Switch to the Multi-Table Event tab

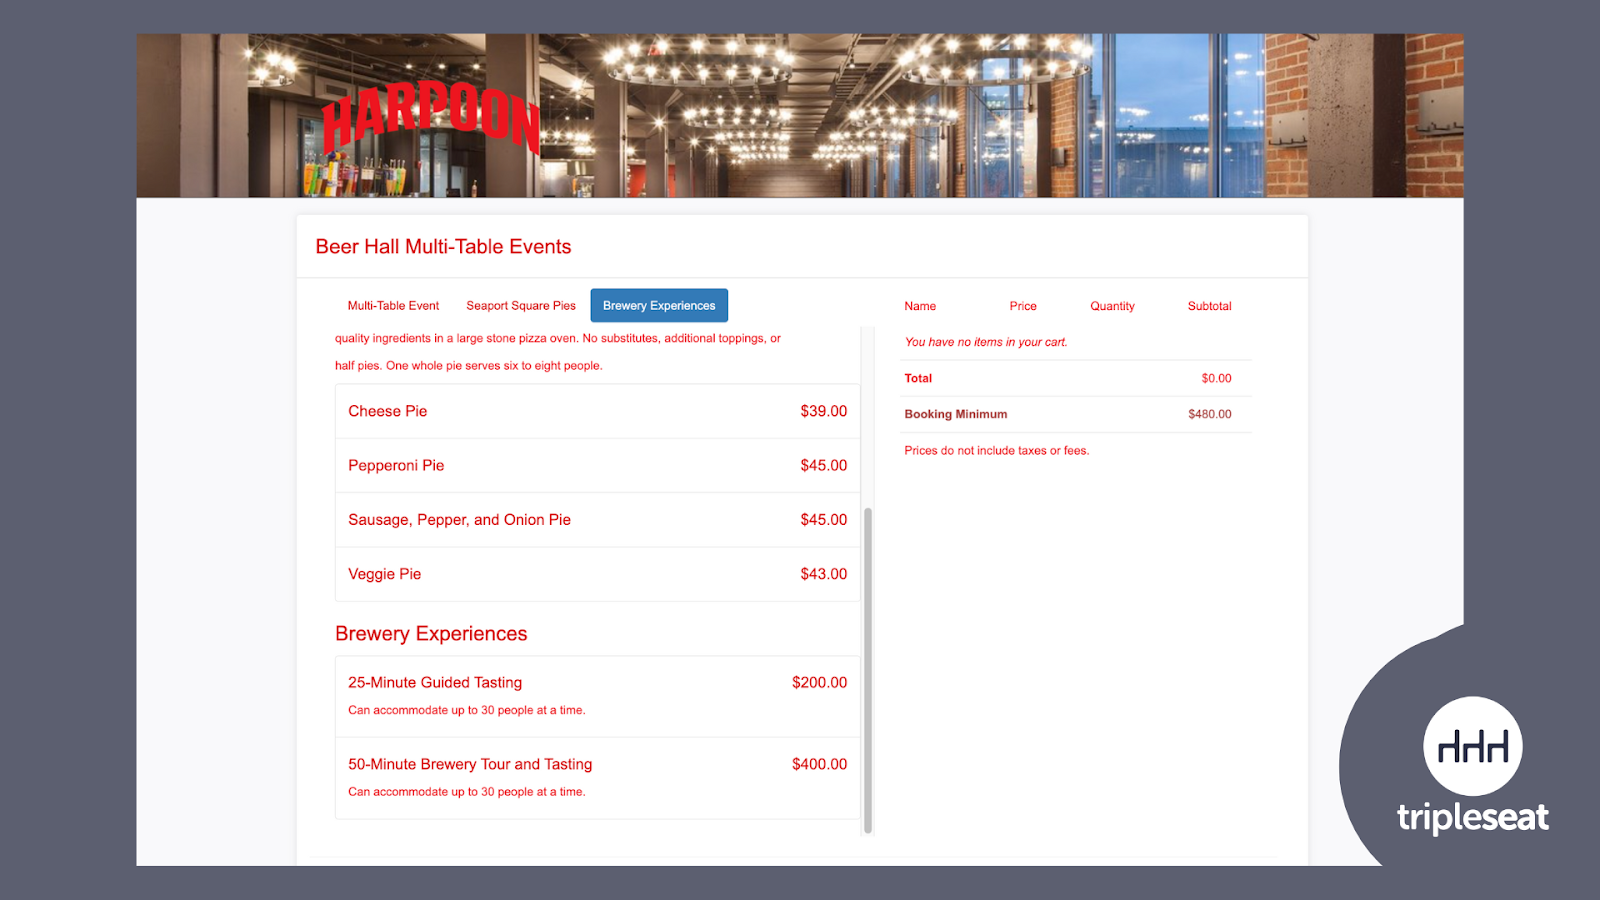(393, 306)
